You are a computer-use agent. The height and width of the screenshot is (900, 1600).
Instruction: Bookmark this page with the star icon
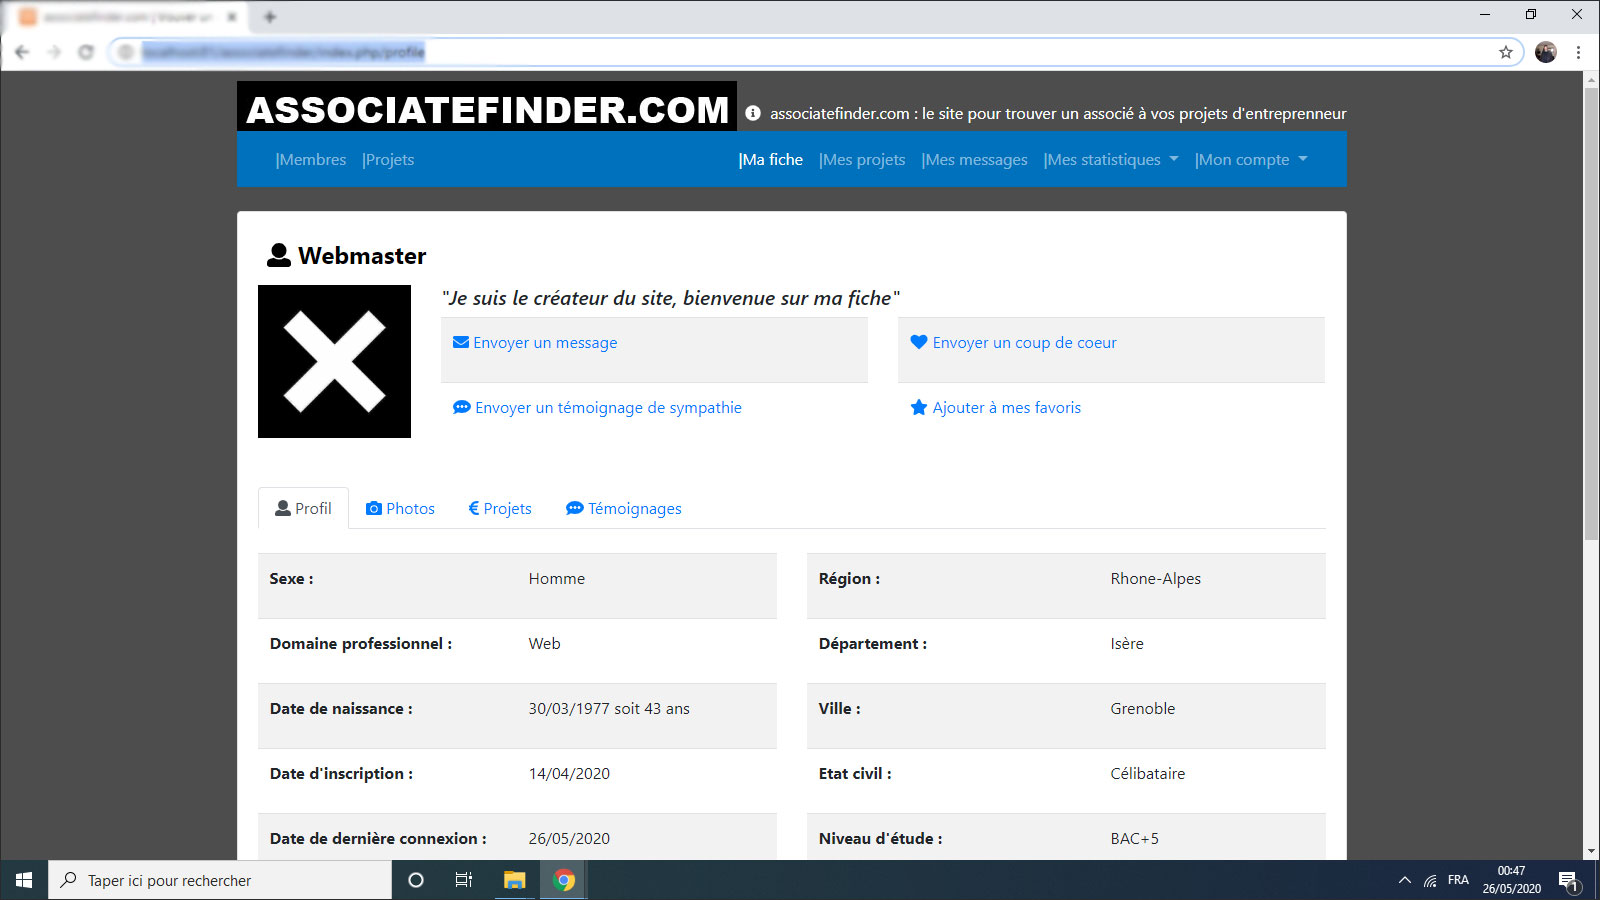point(1505,52)
